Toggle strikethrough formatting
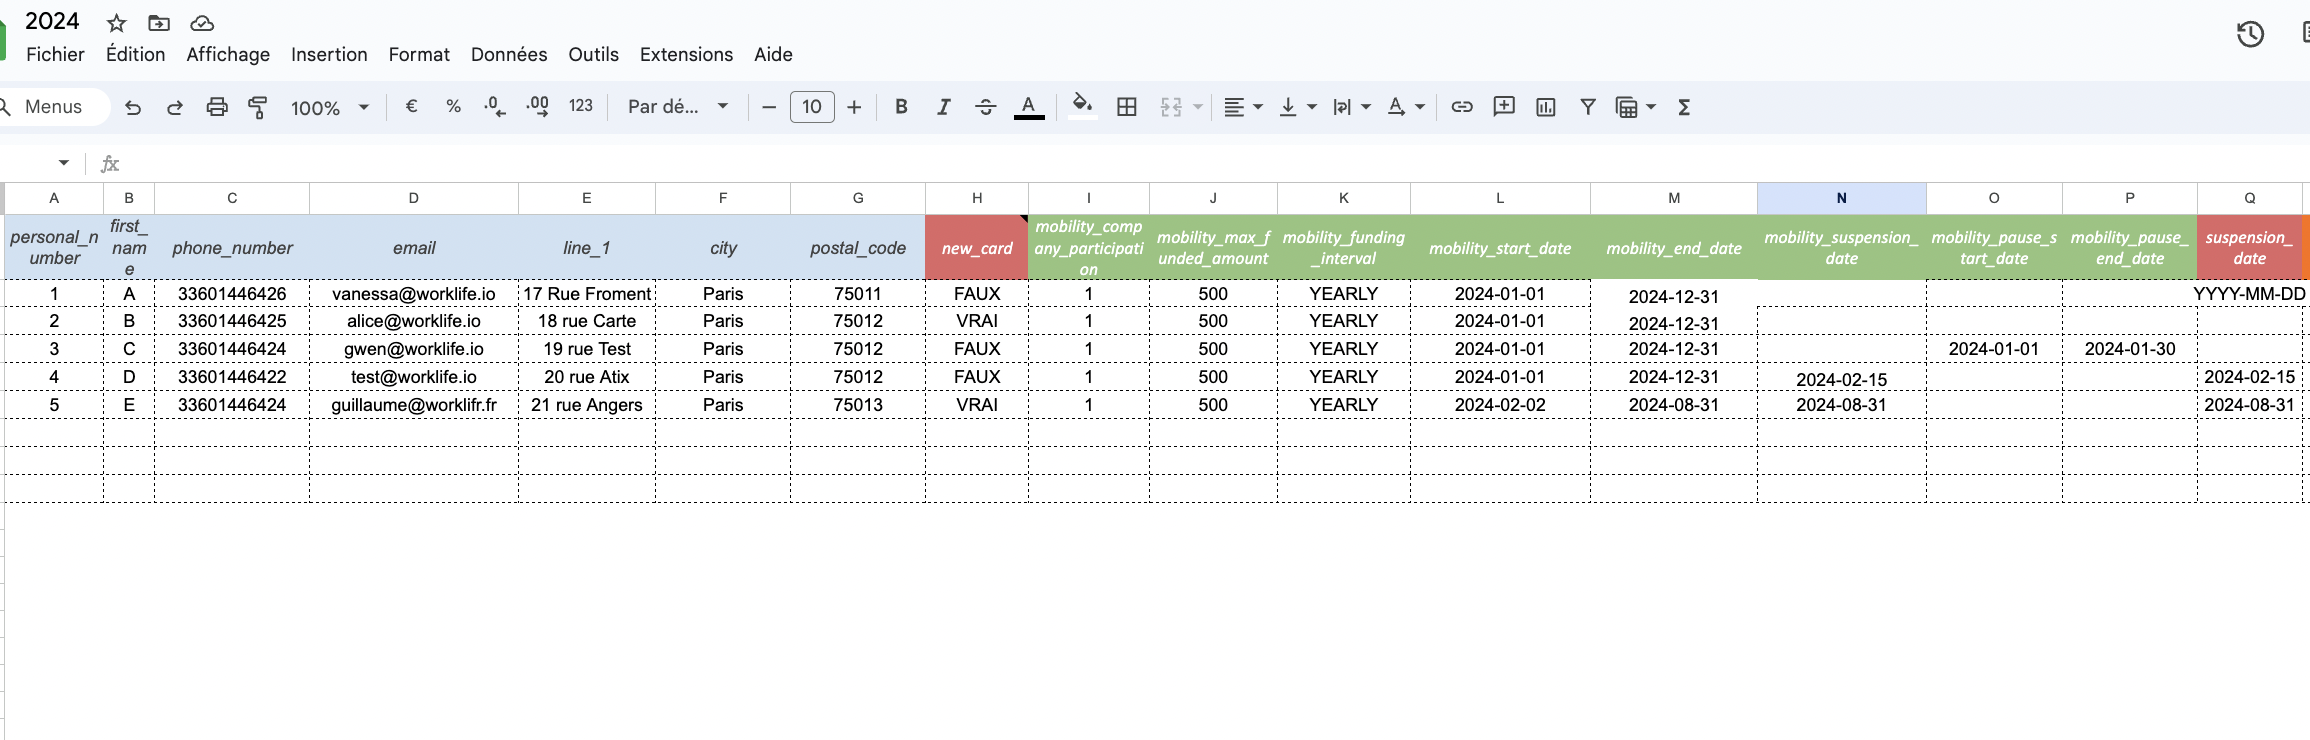Image resolution: width=2310 pixels, height=740 pixels. [985, 107]
